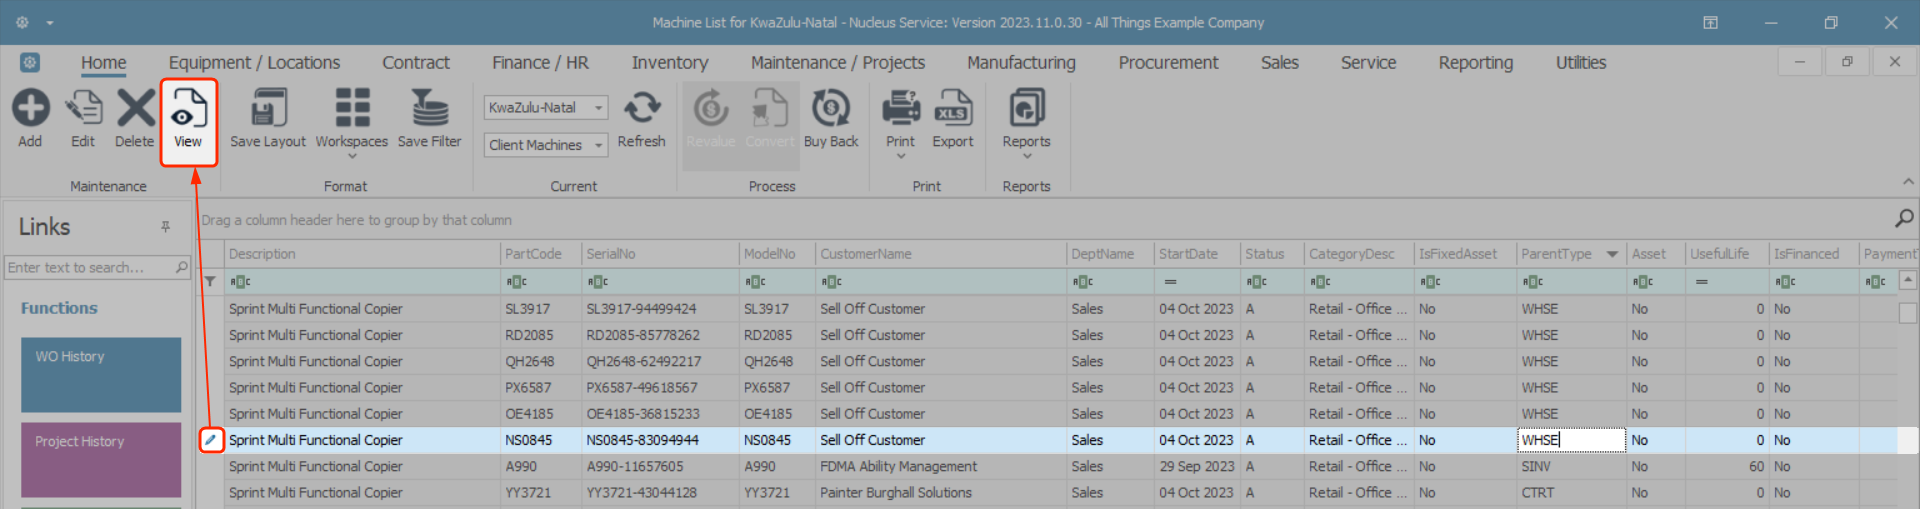
Task: Export the list to XLS
Action: pos(952,108)
